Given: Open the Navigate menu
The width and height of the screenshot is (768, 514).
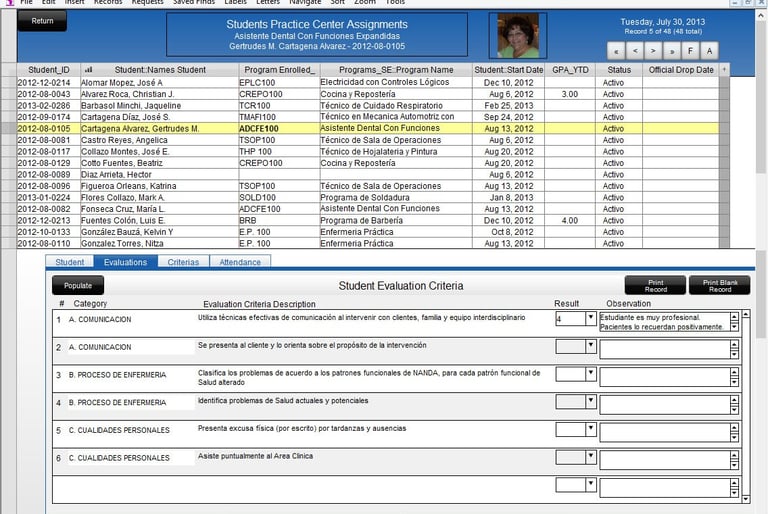Looking at the screenshot, I should 305,2.
